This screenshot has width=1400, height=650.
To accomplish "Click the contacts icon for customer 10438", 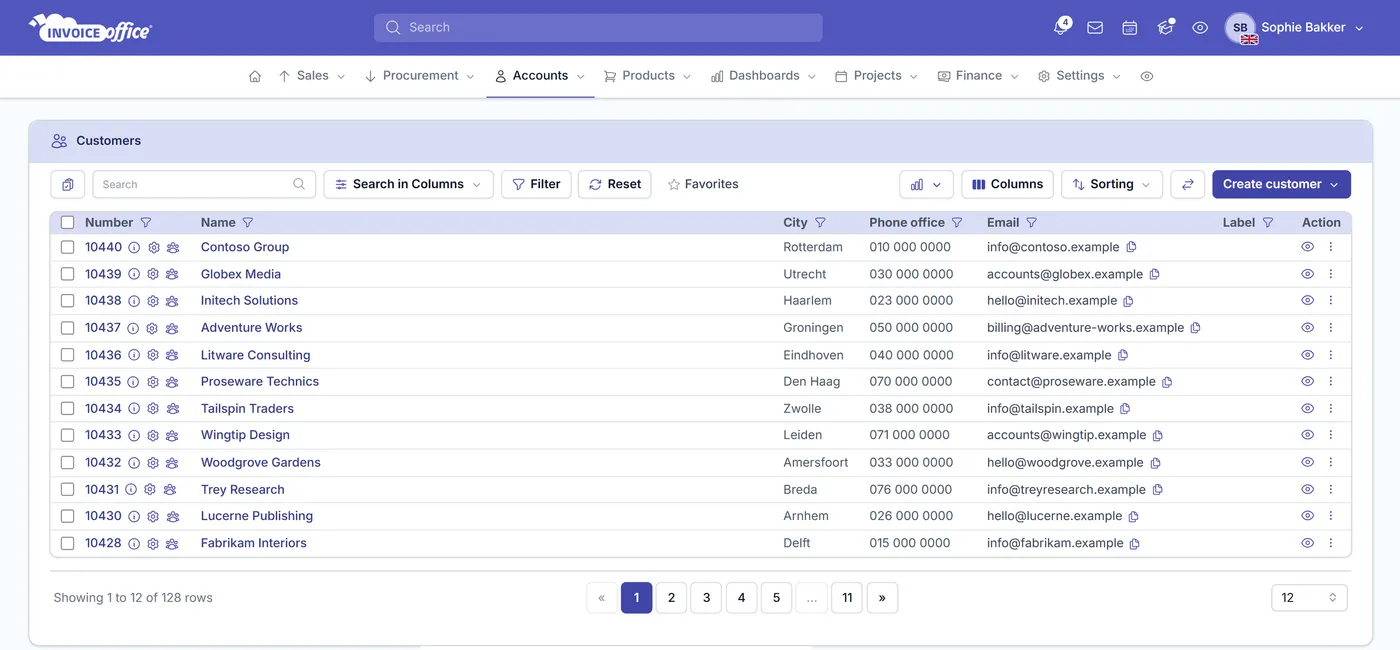I will click(172, 301).
